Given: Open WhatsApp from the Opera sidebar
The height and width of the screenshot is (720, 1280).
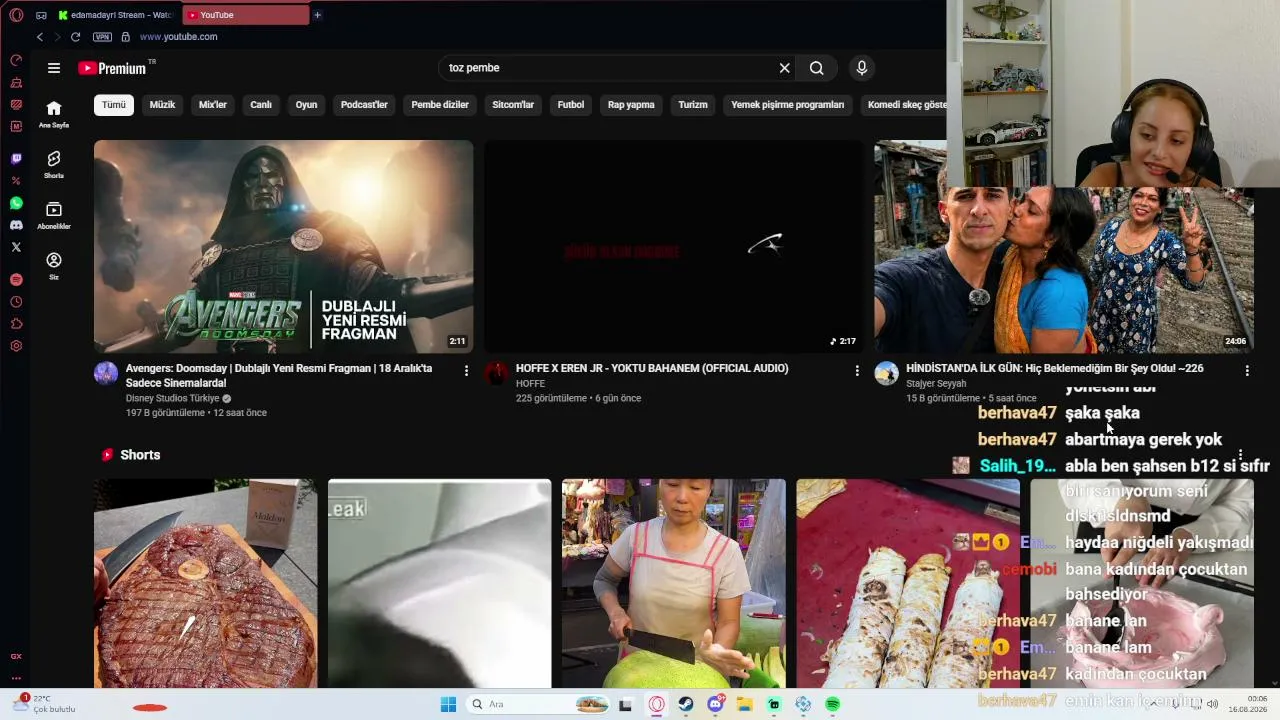Looking at the screenshot, I should (16, 203).
